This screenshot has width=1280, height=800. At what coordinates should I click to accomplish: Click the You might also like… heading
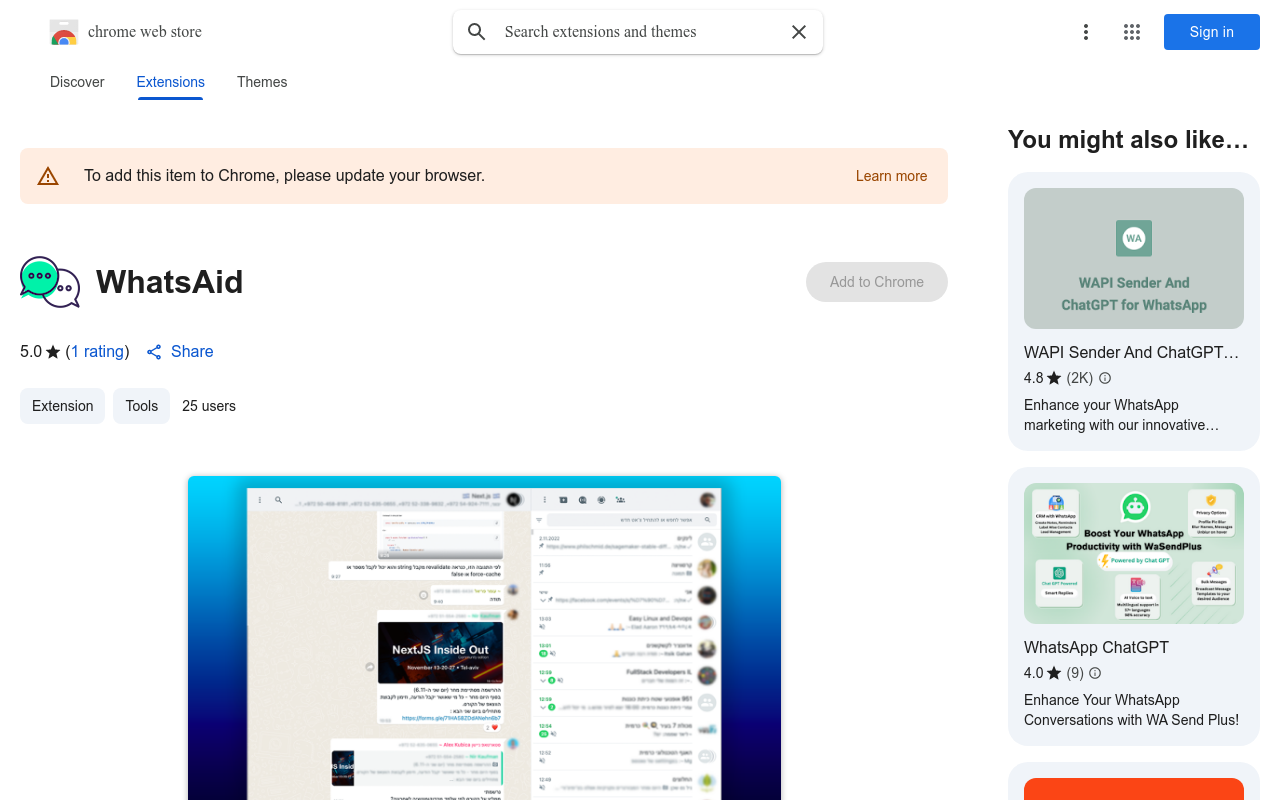1129,140
